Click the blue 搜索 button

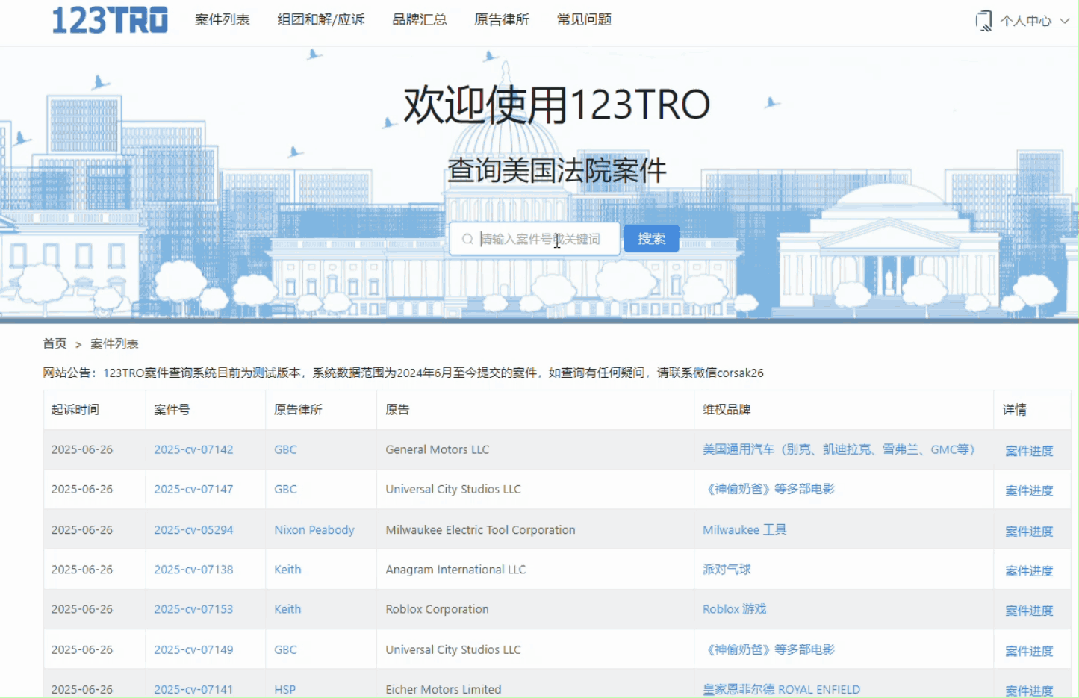pos(651,239)
